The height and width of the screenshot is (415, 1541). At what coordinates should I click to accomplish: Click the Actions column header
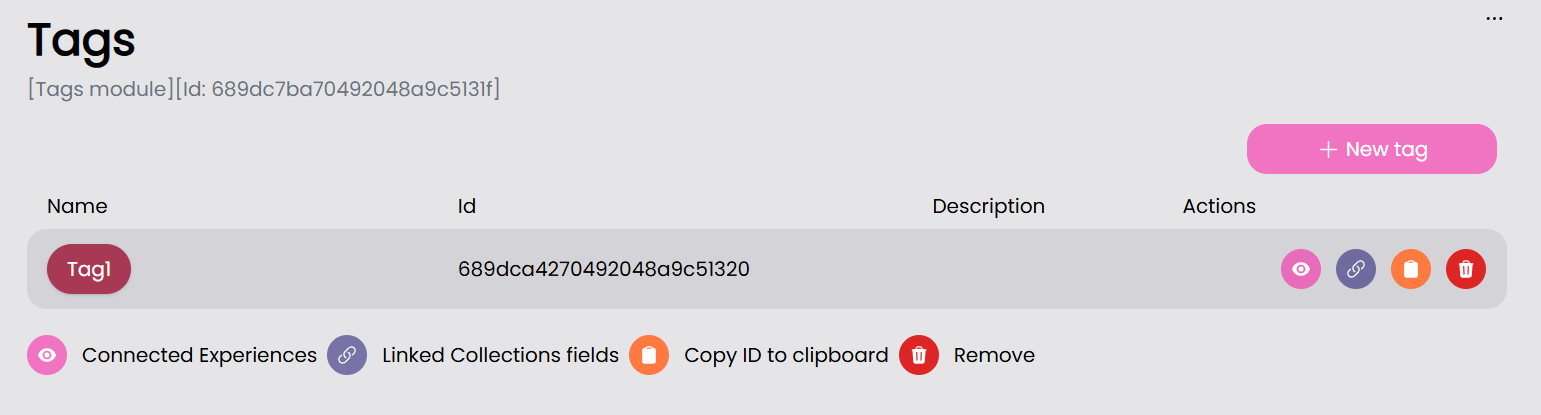[x=1219, y=206]
